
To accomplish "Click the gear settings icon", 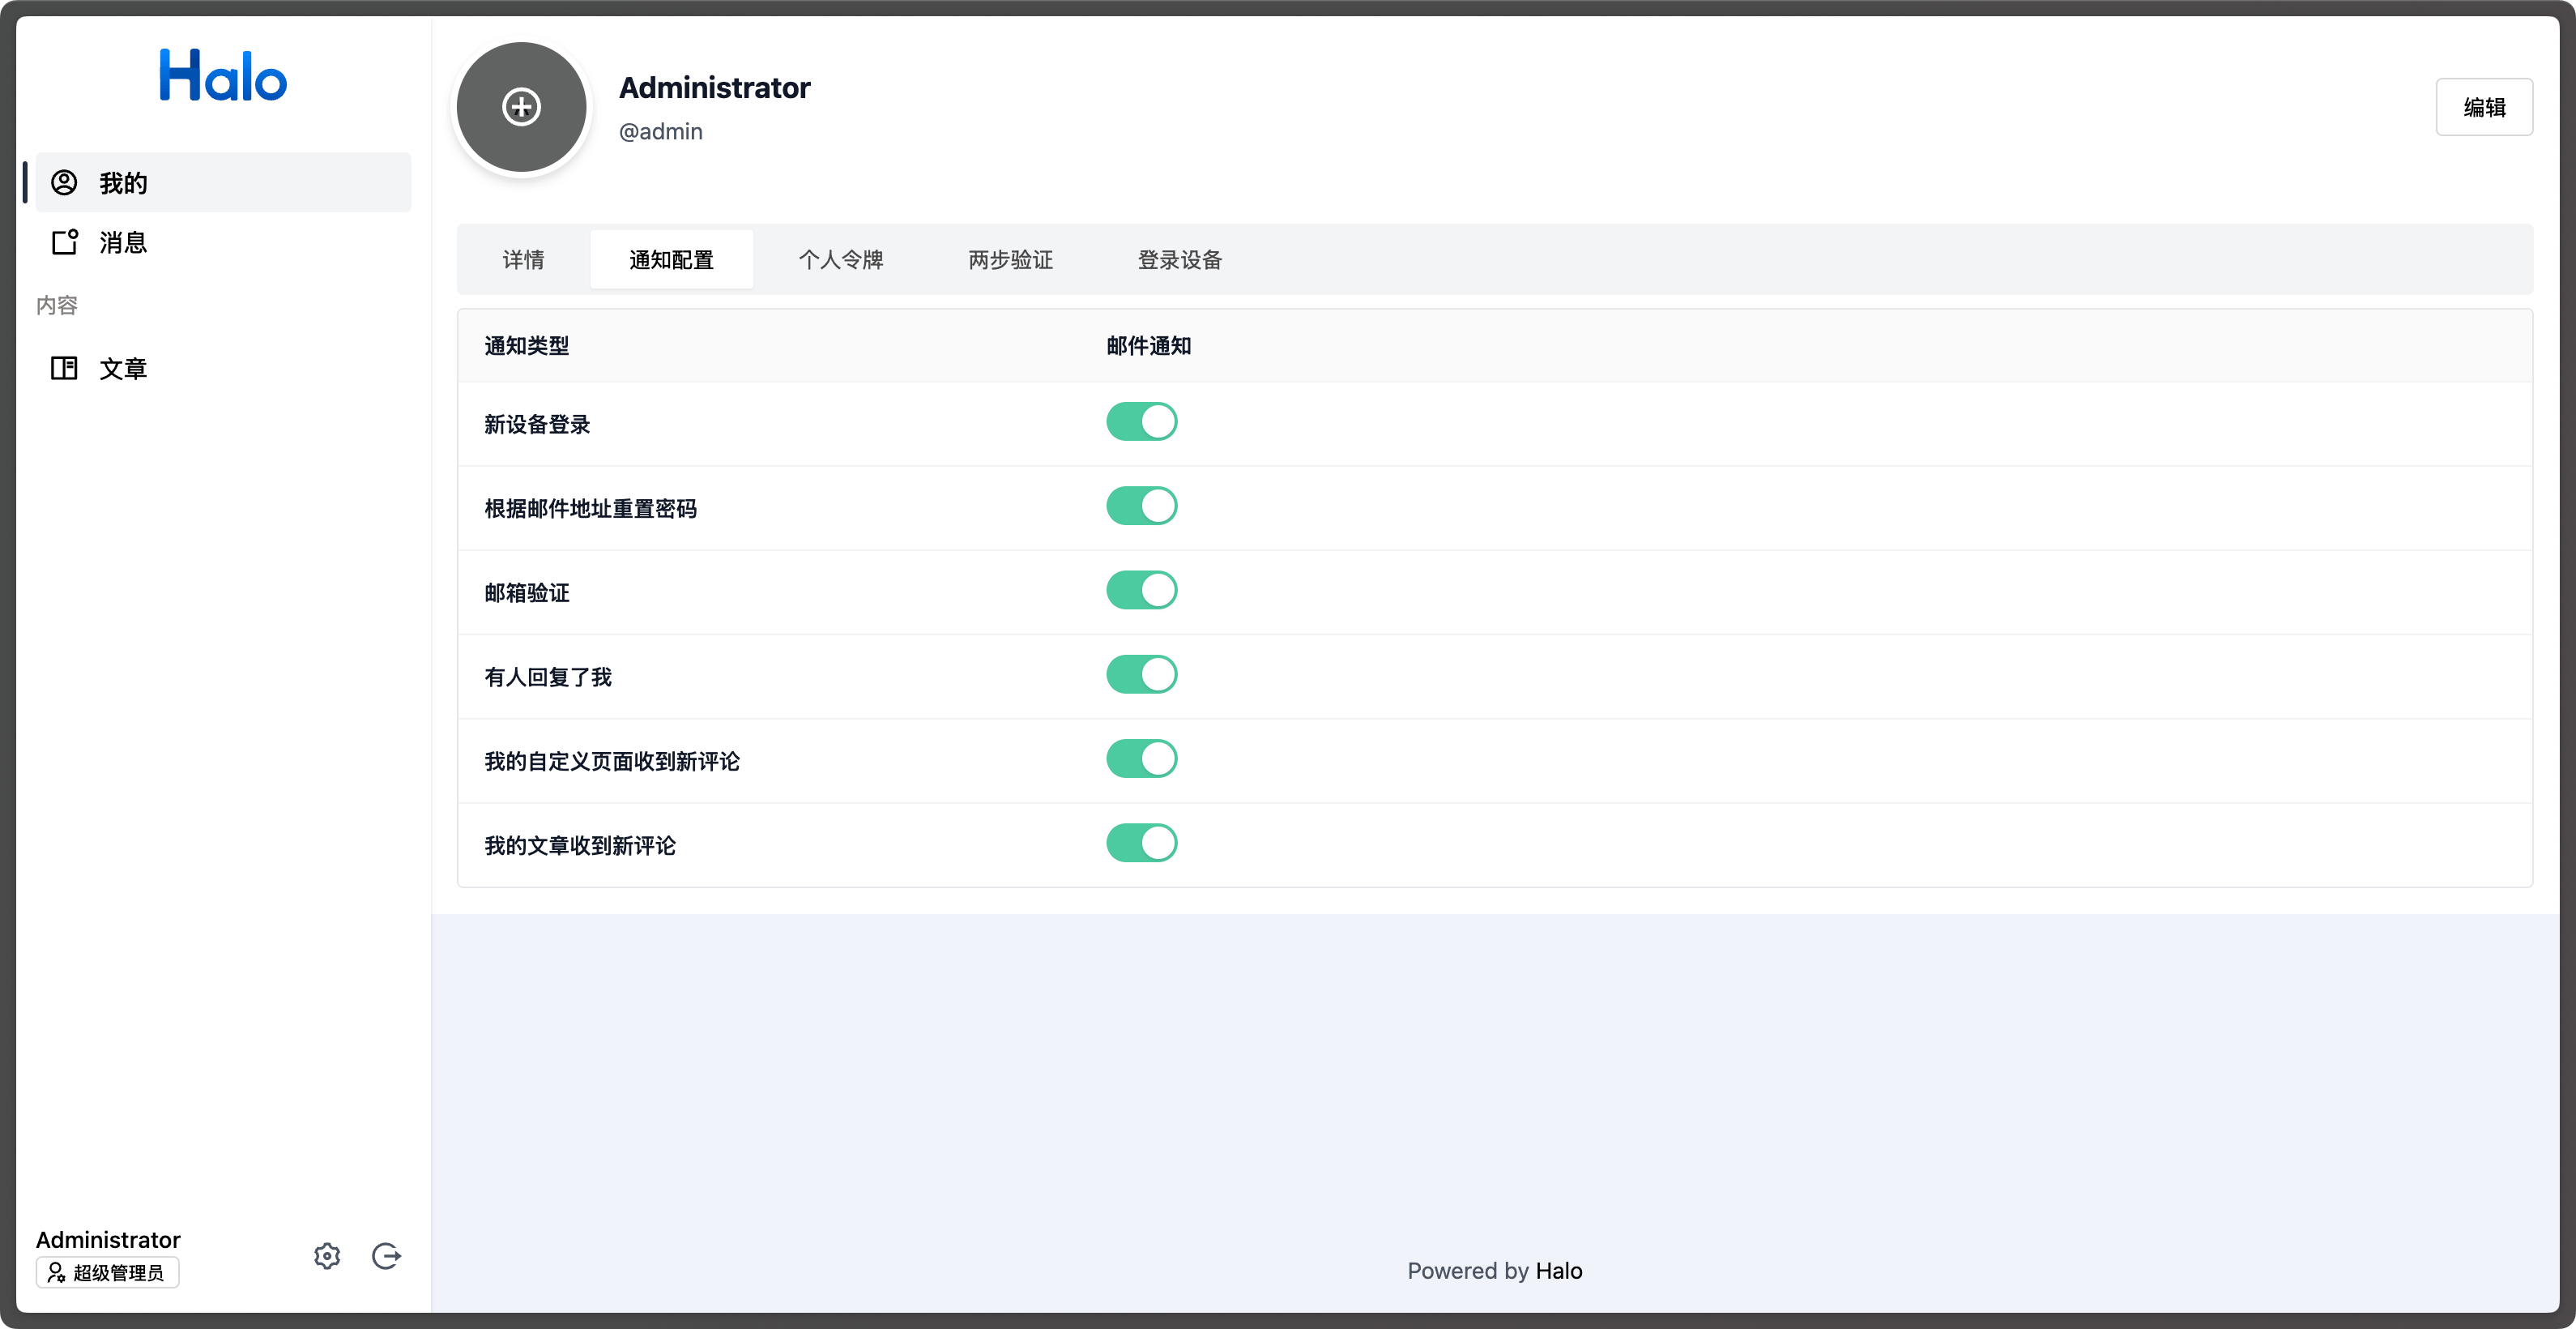I will pyautogui.click(x=327, y=1256).
